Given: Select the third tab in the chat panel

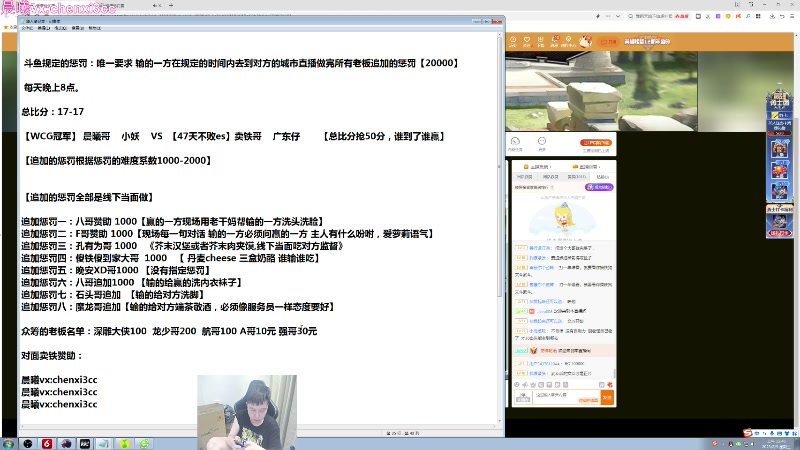Looking at the screenshot, I should [577, 177].
